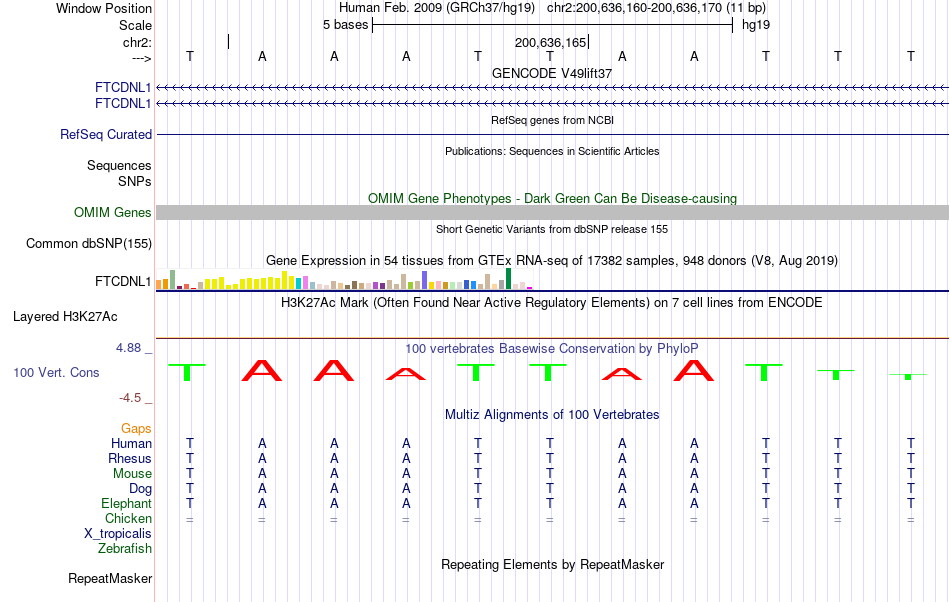Viewport: 950px width, 602px height.
Task: Open RefSeq genes from NCBI title
Action: coord(552,120)
